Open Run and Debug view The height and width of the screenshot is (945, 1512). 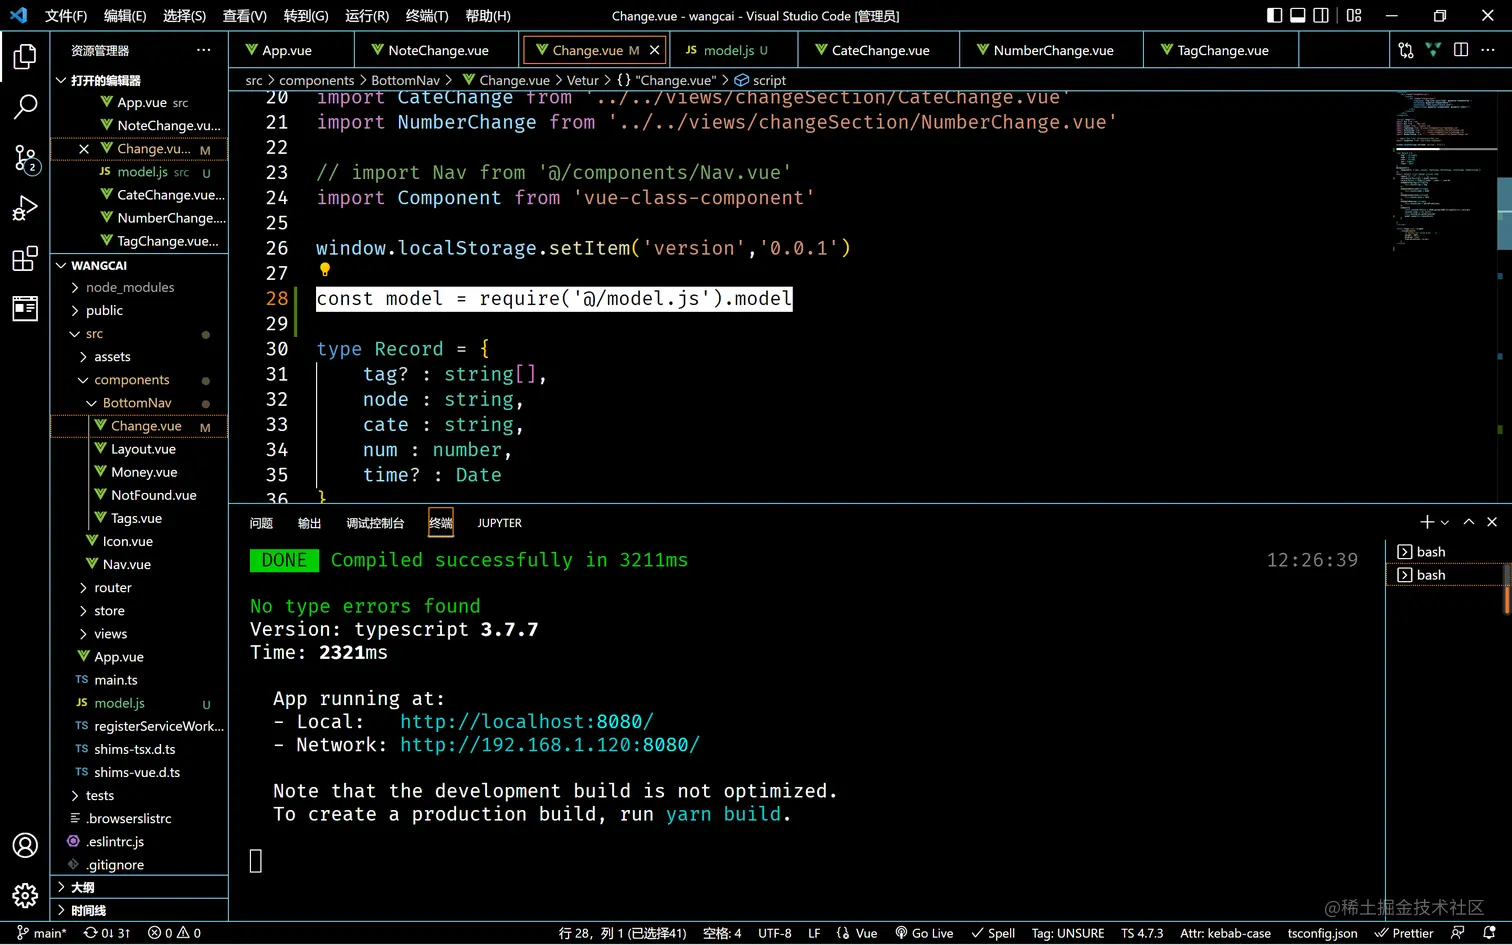coord(25,208)
